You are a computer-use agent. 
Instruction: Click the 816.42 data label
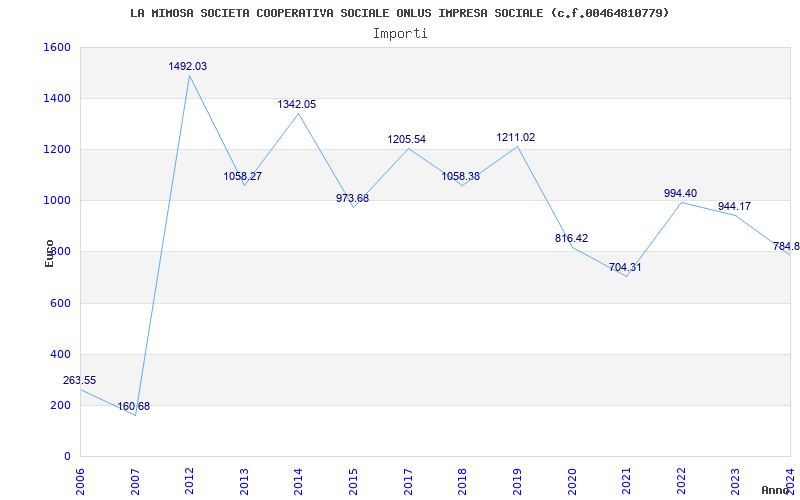click(x=571, y=238)
